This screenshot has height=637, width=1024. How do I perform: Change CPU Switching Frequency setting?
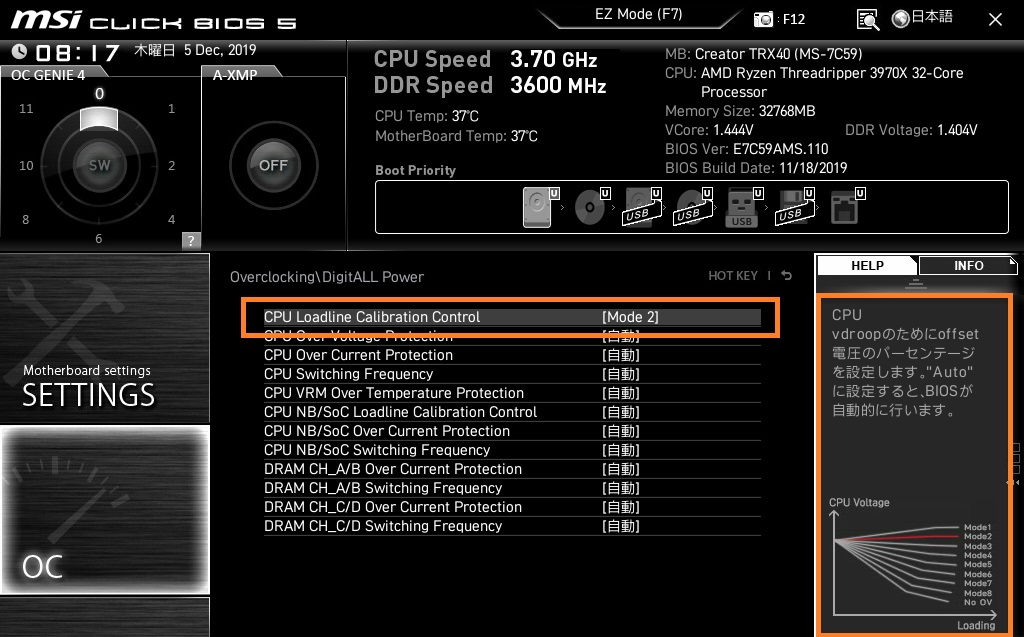pyautogui.click(x=512, y=374)
